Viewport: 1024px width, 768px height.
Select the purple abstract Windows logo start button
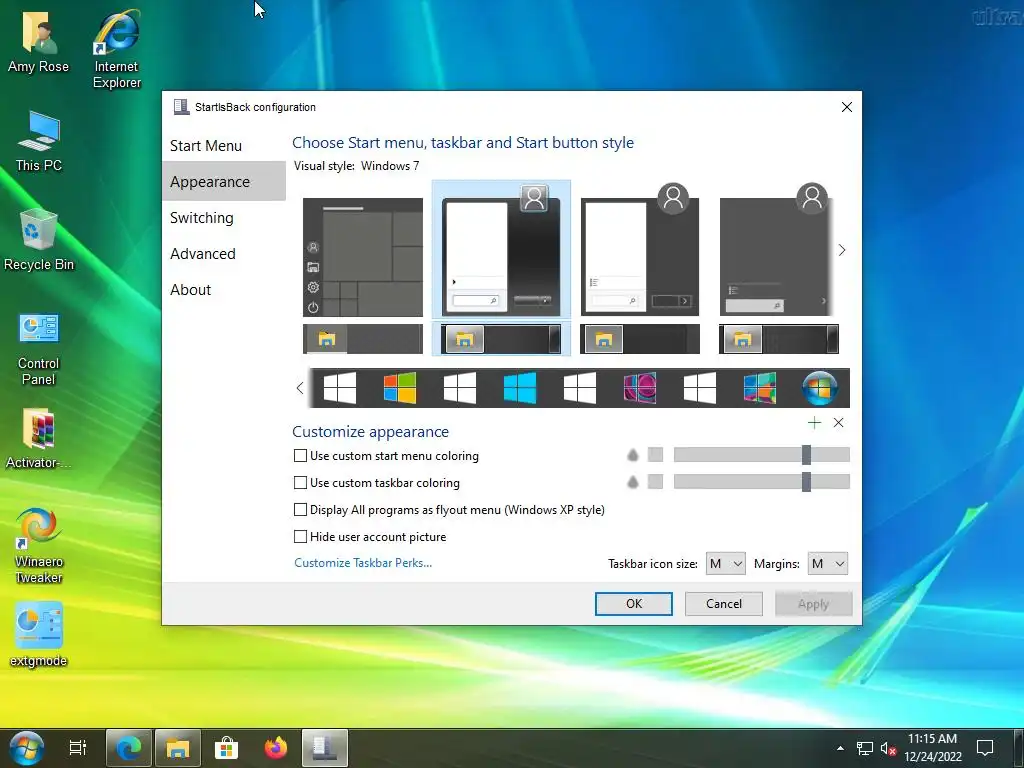(640, 388)
